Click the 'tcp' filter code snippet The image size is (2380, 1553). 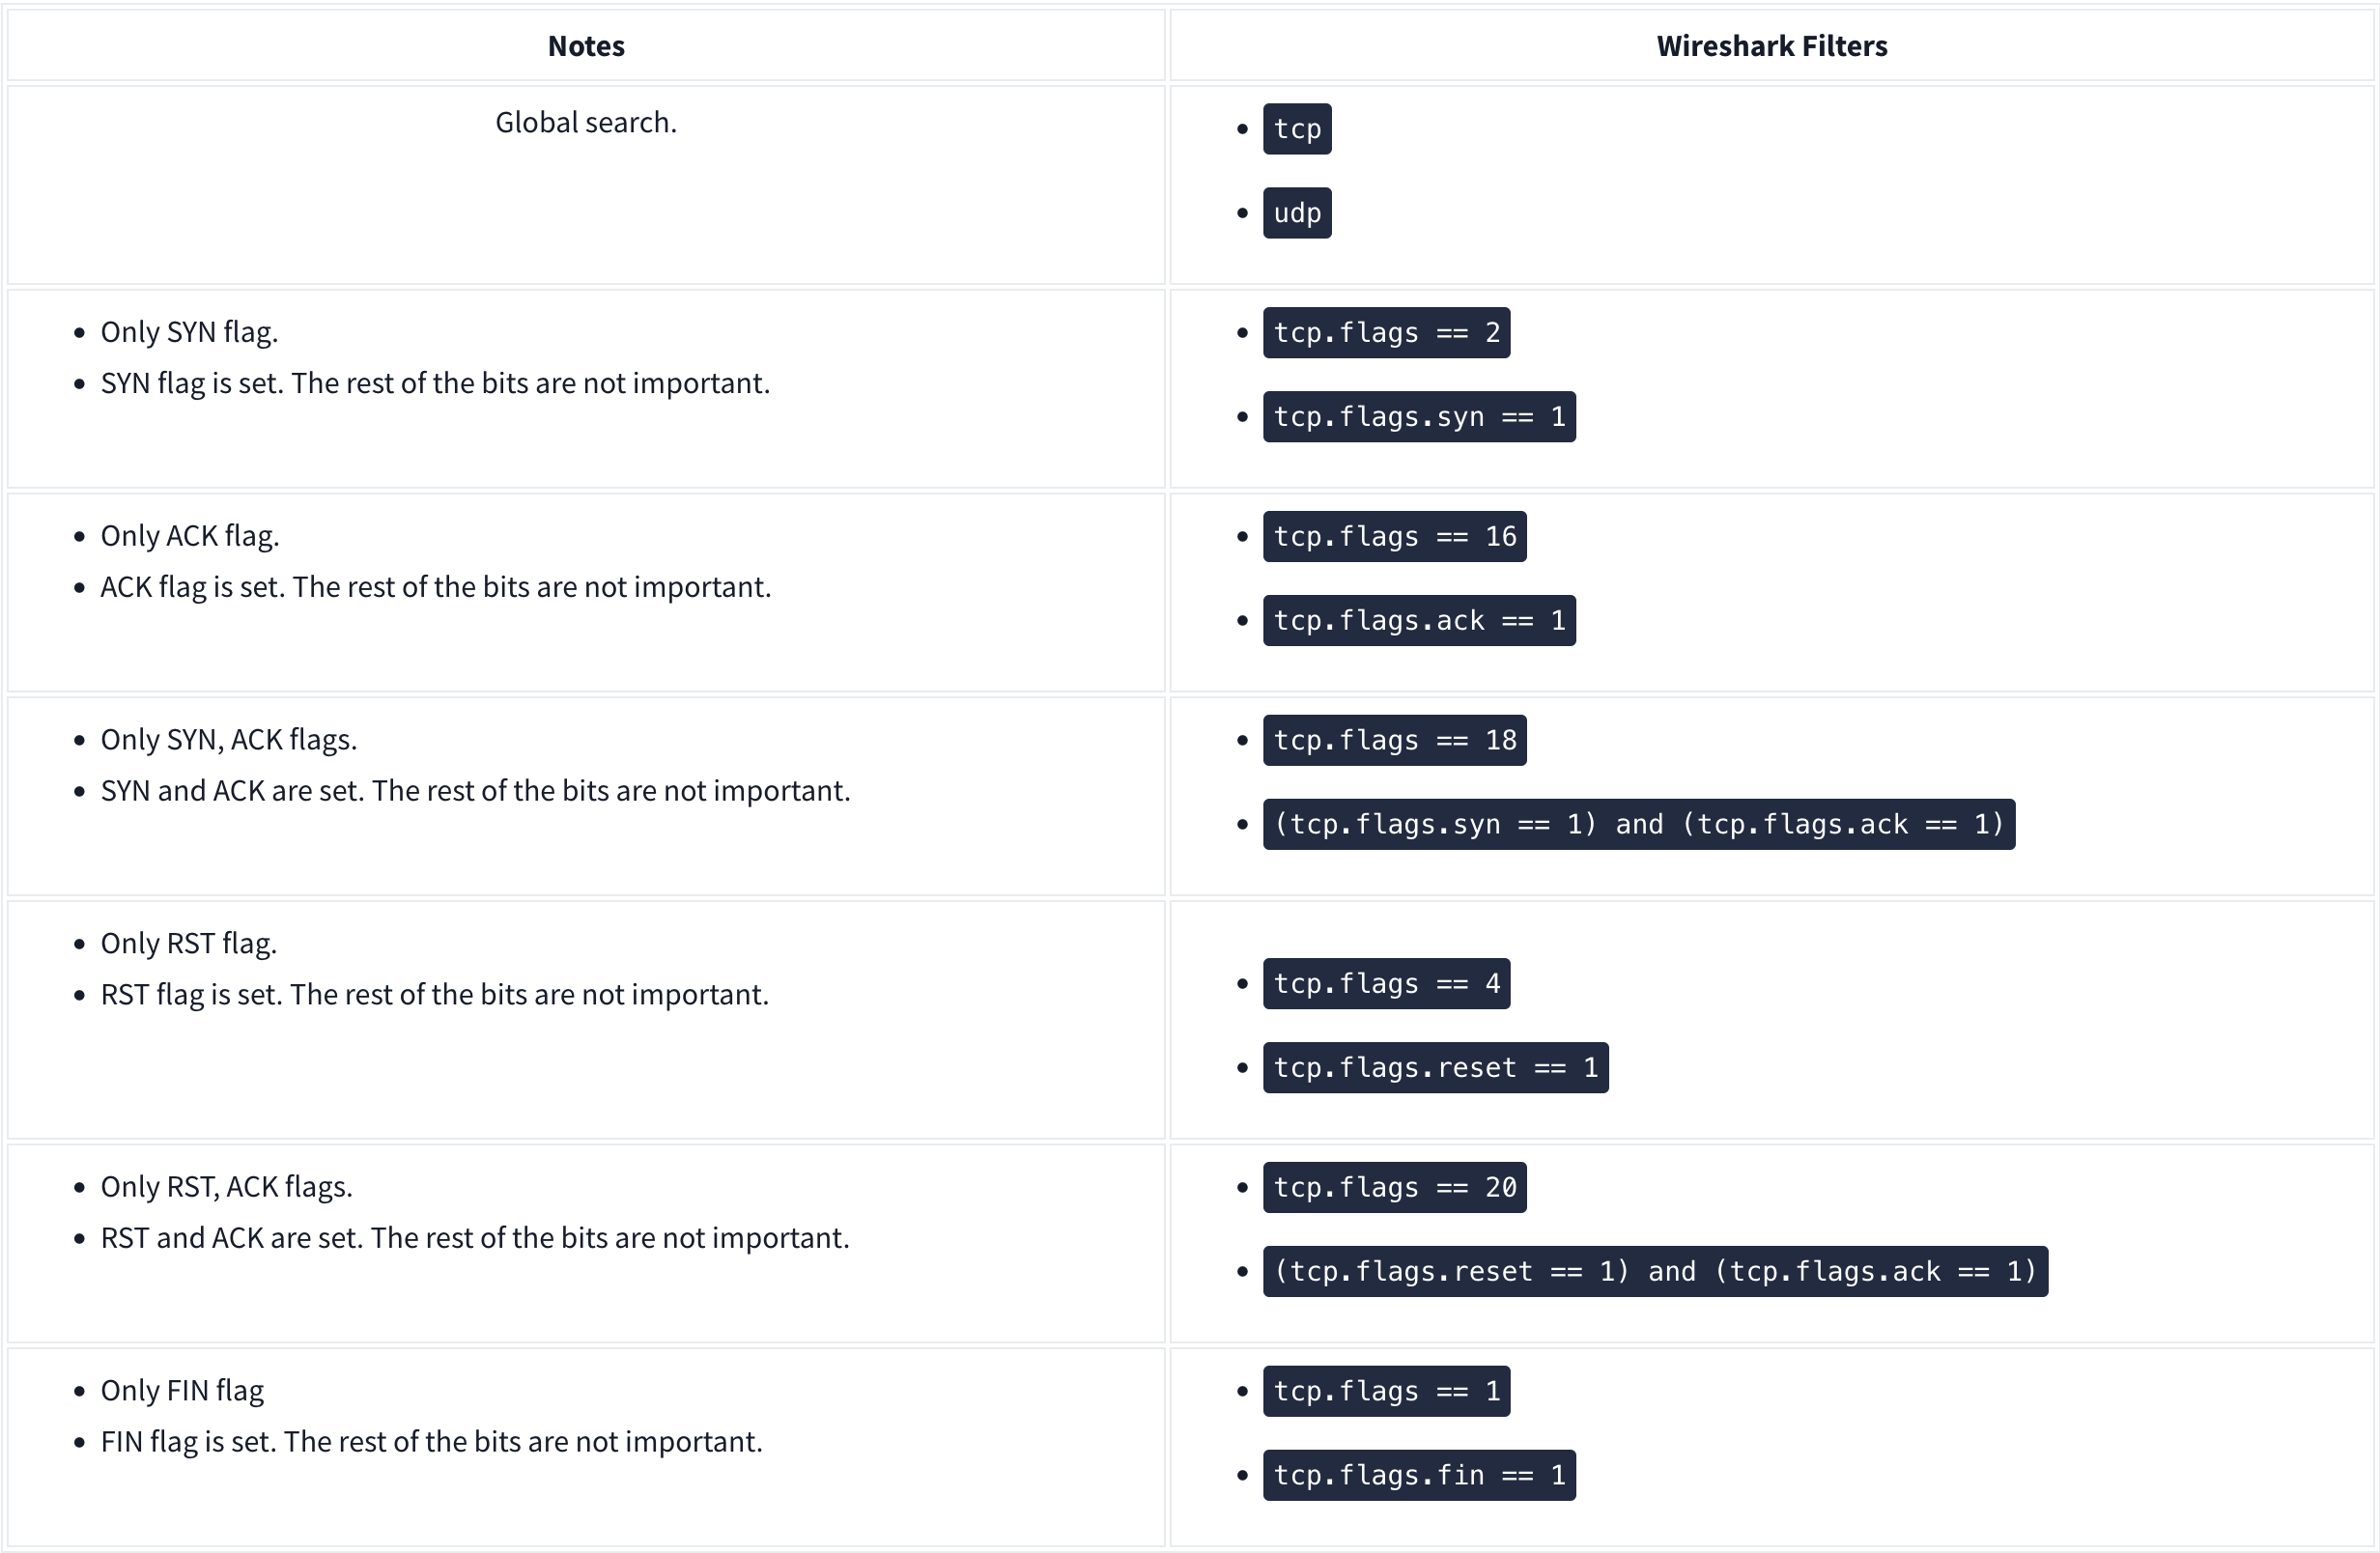(x=1296, y=129)
